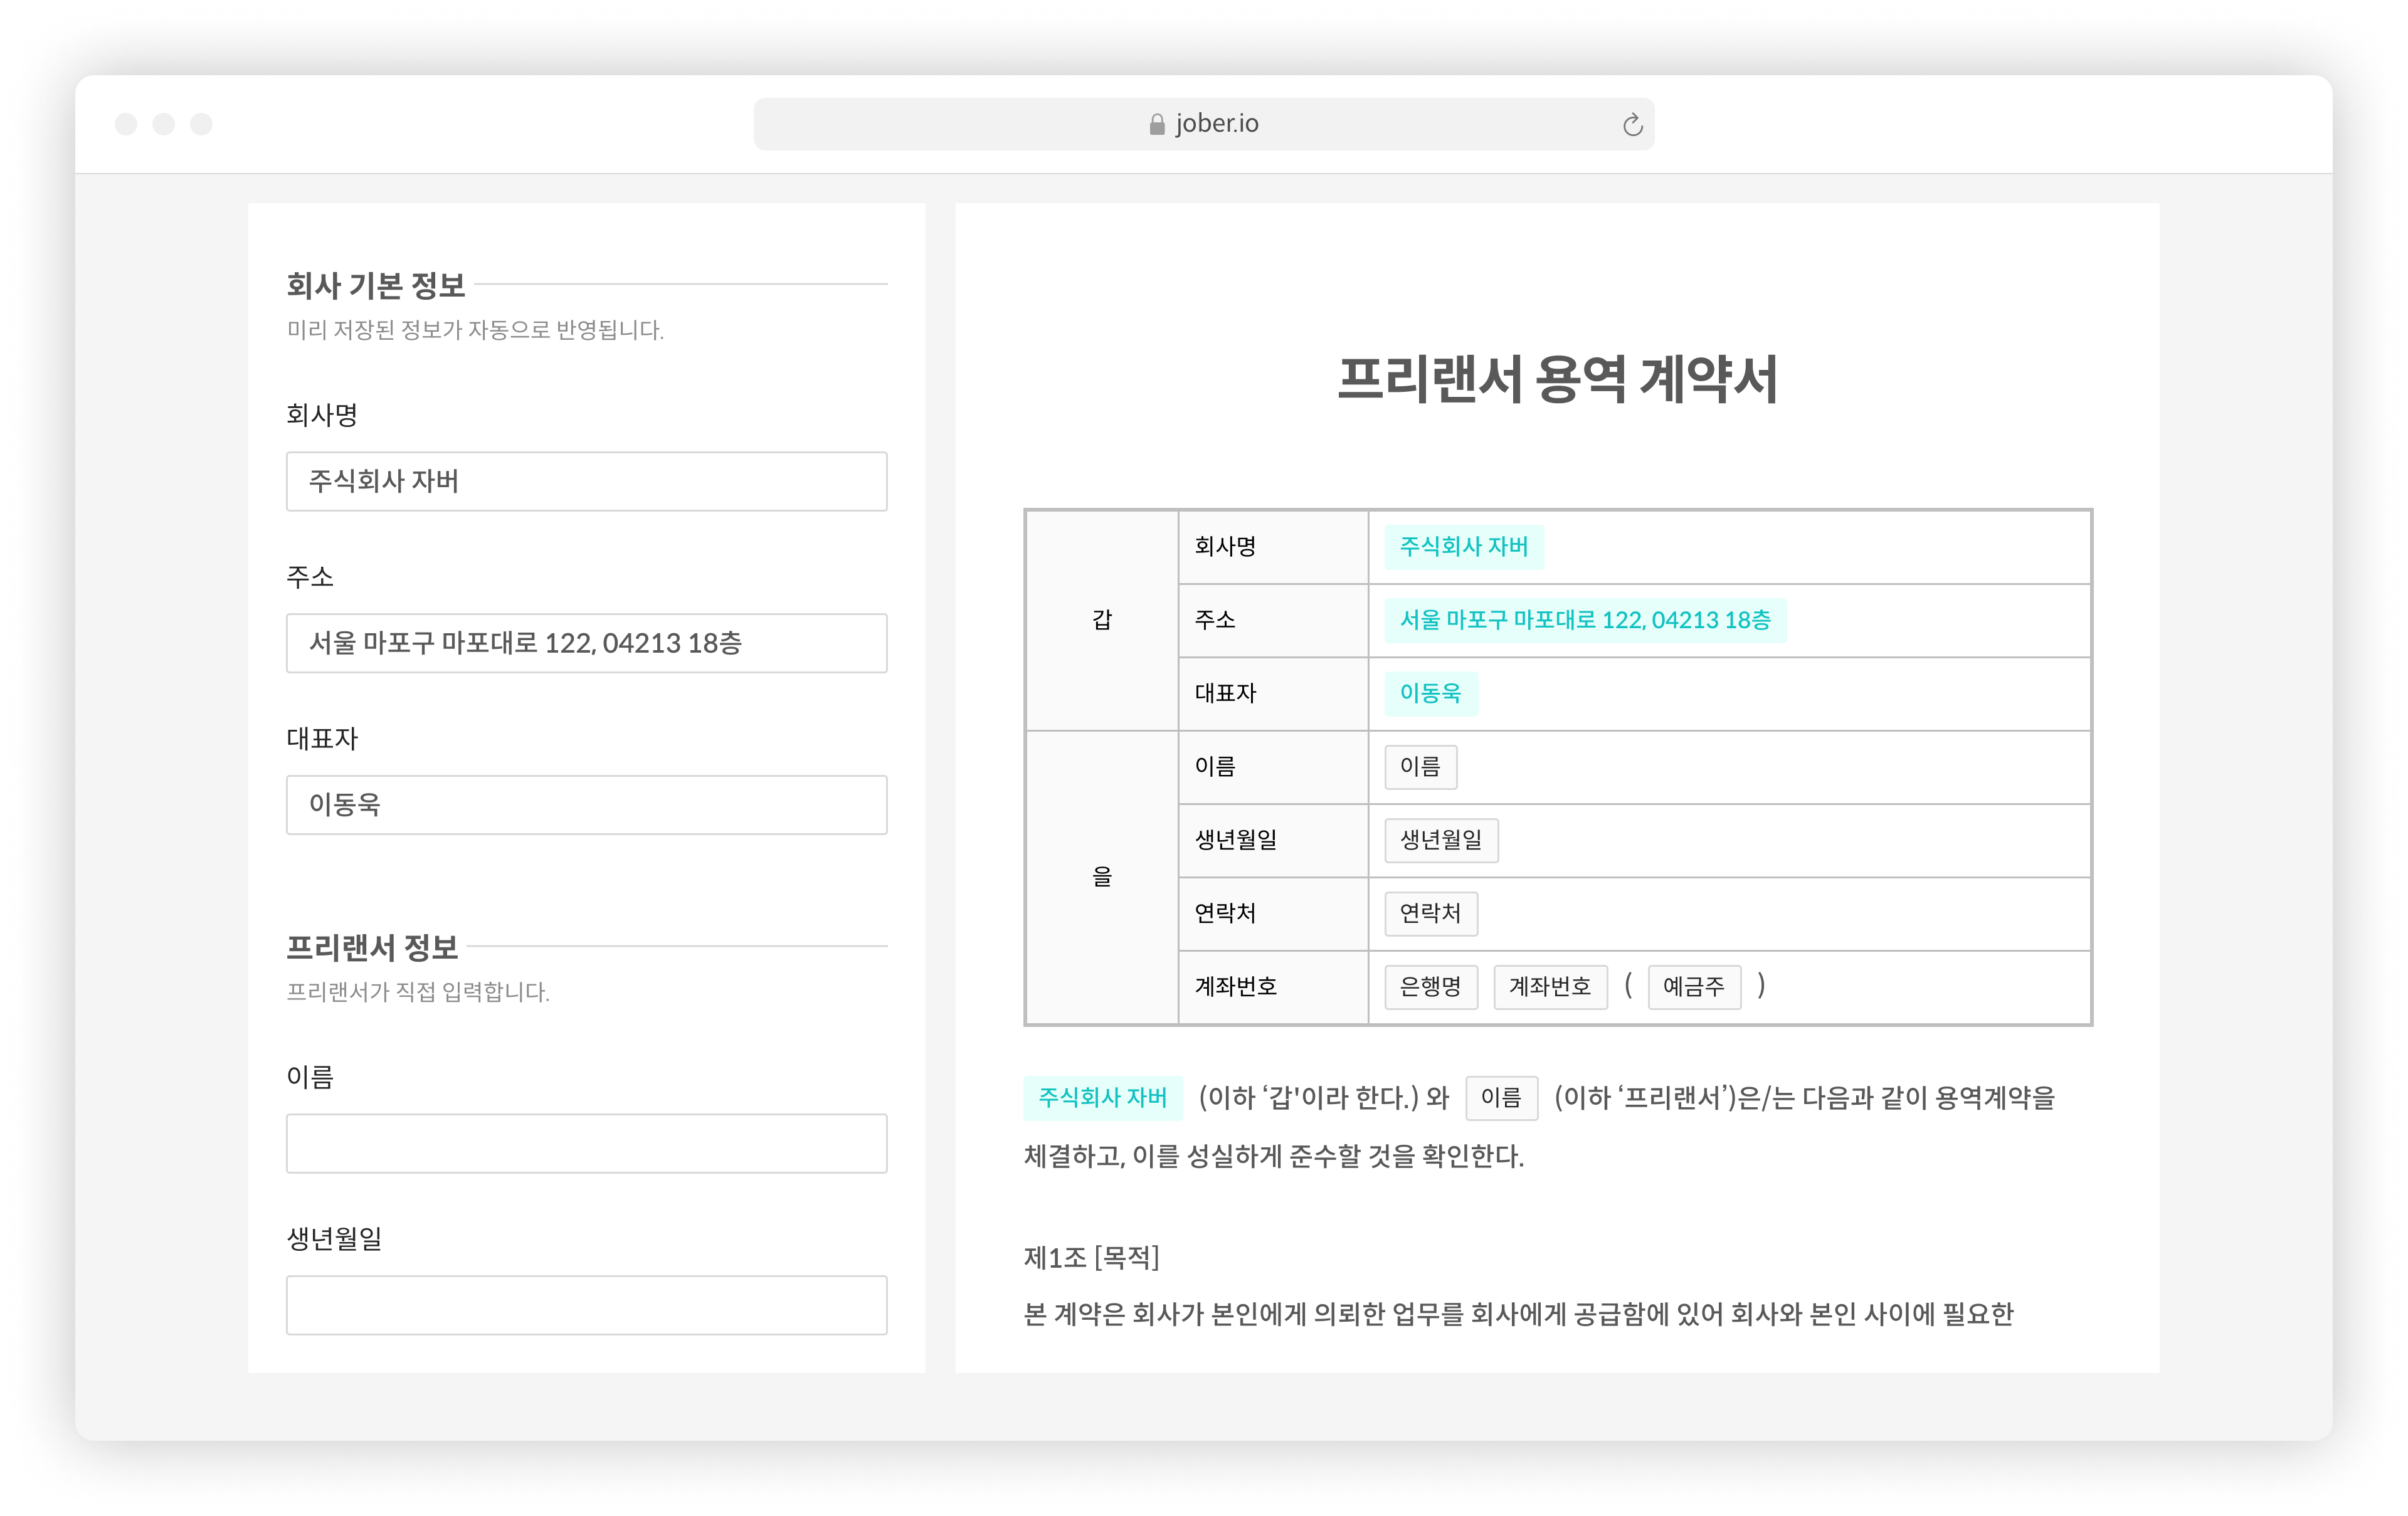2408x1516 pixels.
Task: Focus the empty 이름 input field
Action: 586,1143
